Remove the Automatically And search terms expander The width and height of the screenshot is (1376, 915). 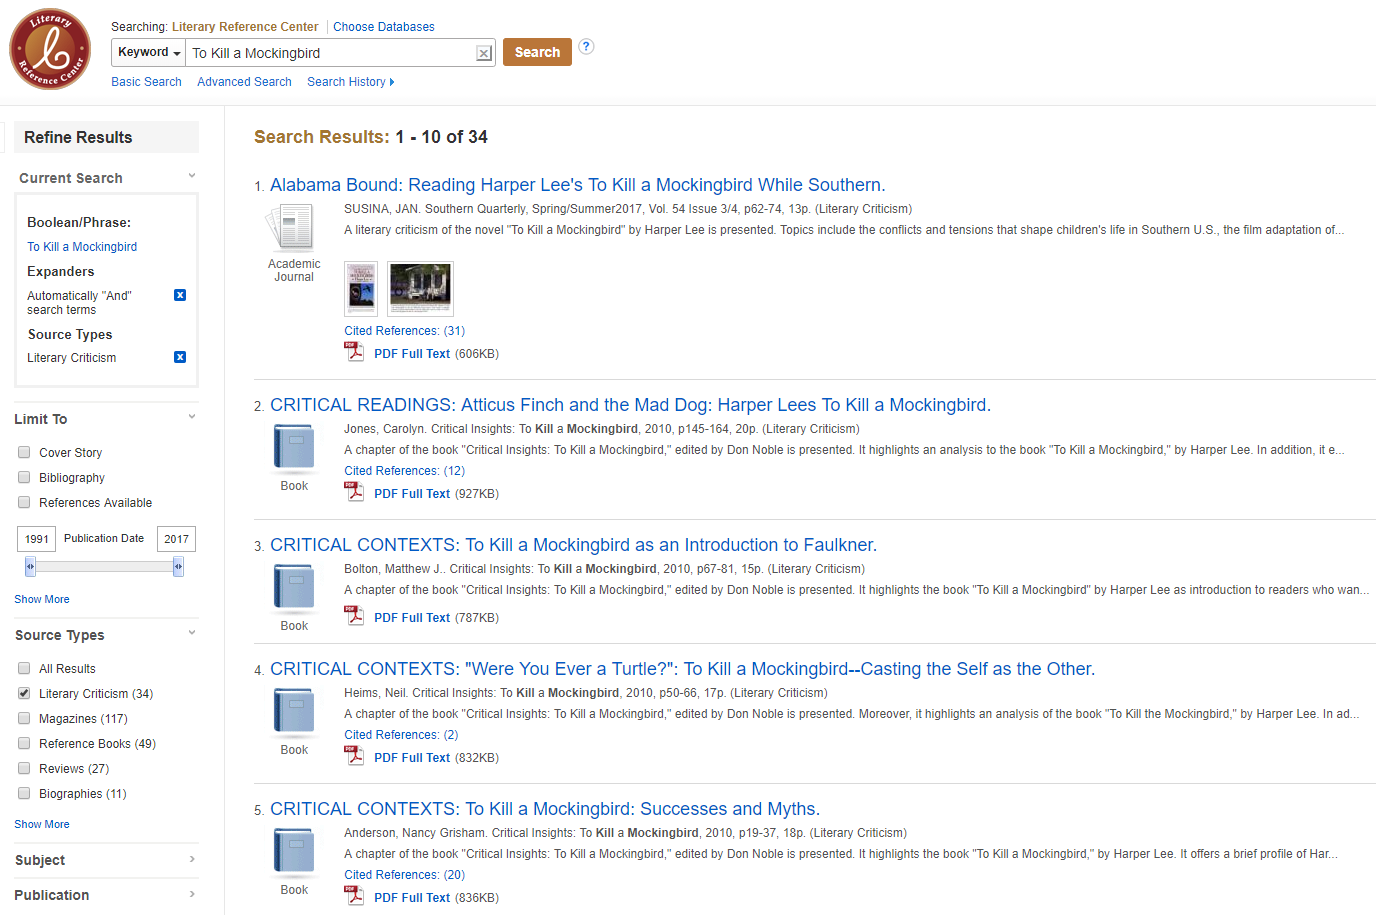click(x=180, y=295)
